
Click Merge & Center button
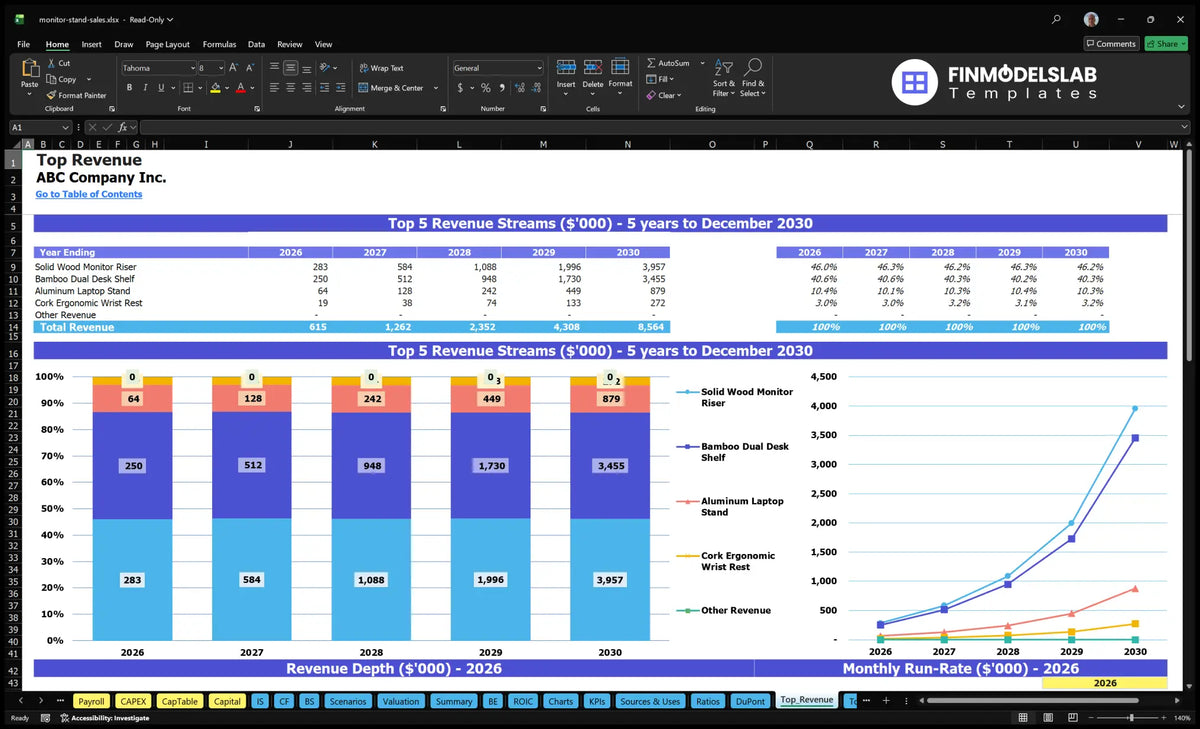click(x=391, y=88)
